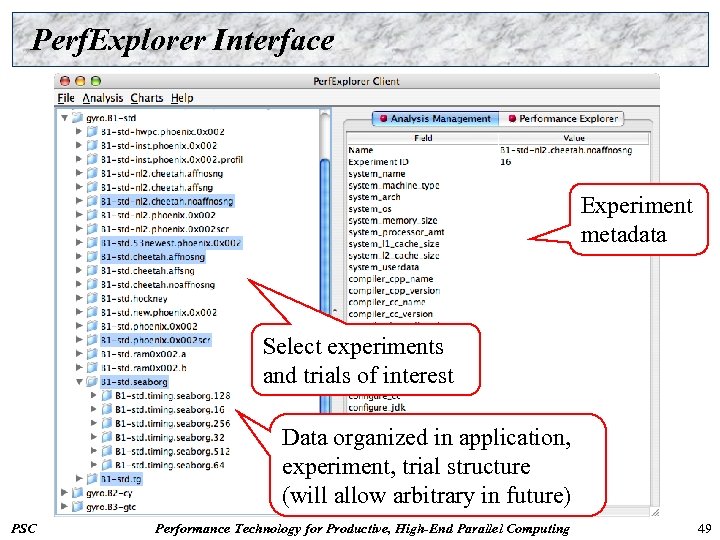This screenshot has width=720, height=540.
Task: Click folder icon of B1-std.cheetah.affsng
Action: (x=92, y=270)
